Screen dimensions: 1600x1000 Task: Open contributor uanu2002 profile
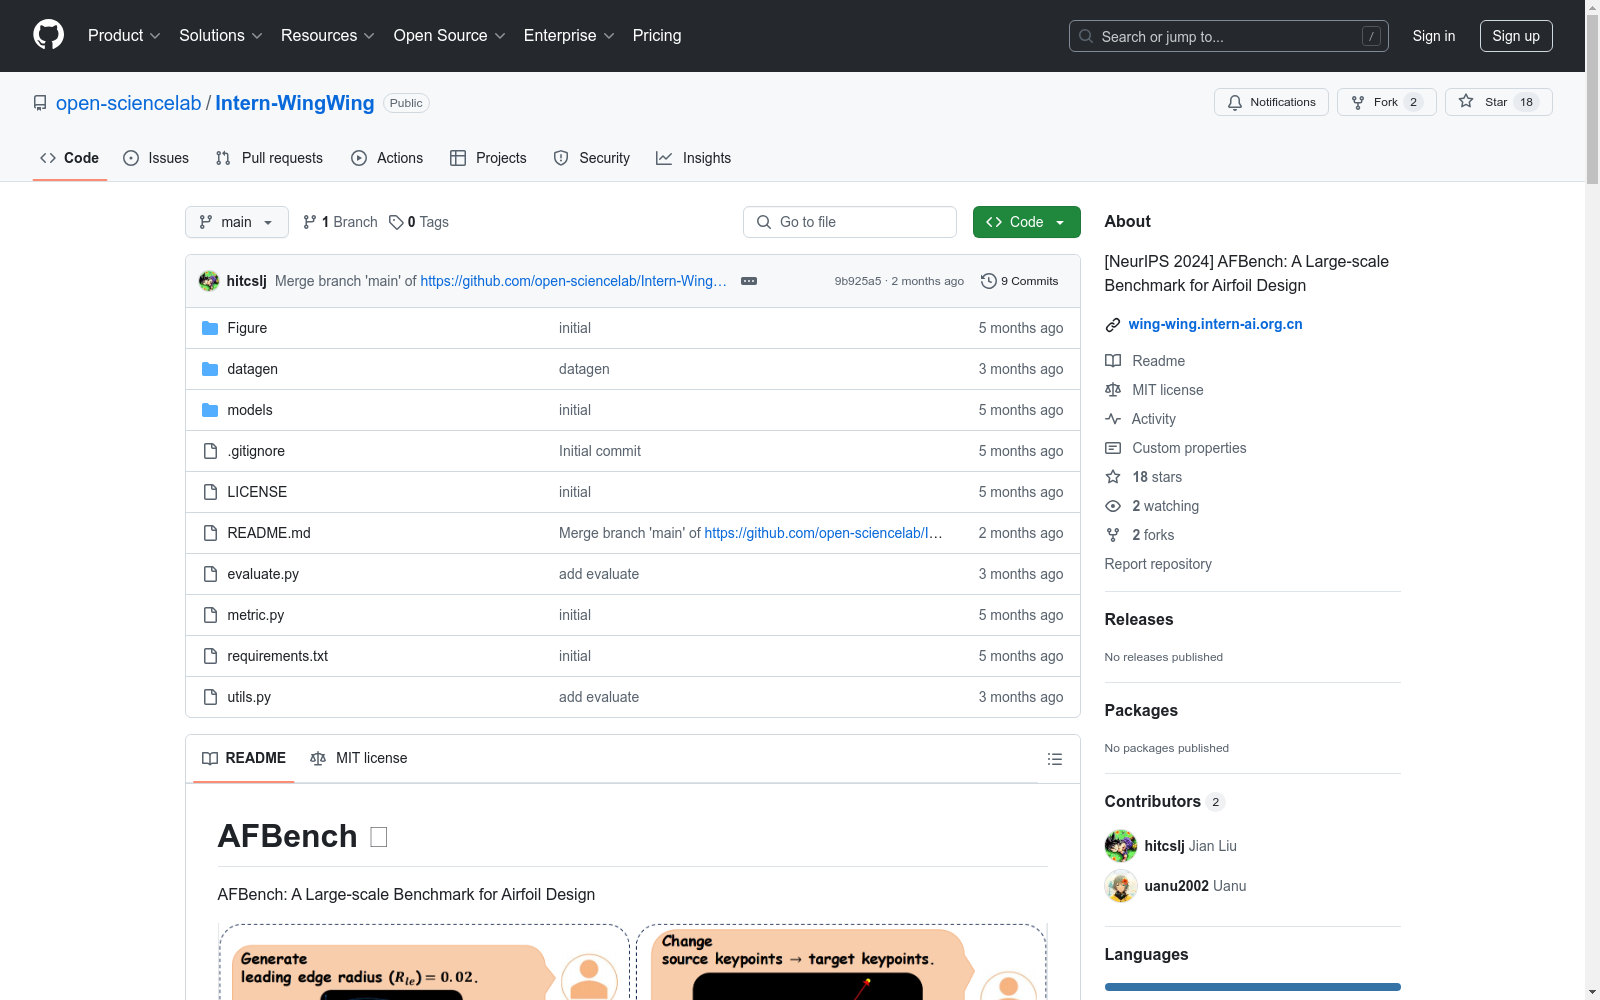pos(1195,886)
